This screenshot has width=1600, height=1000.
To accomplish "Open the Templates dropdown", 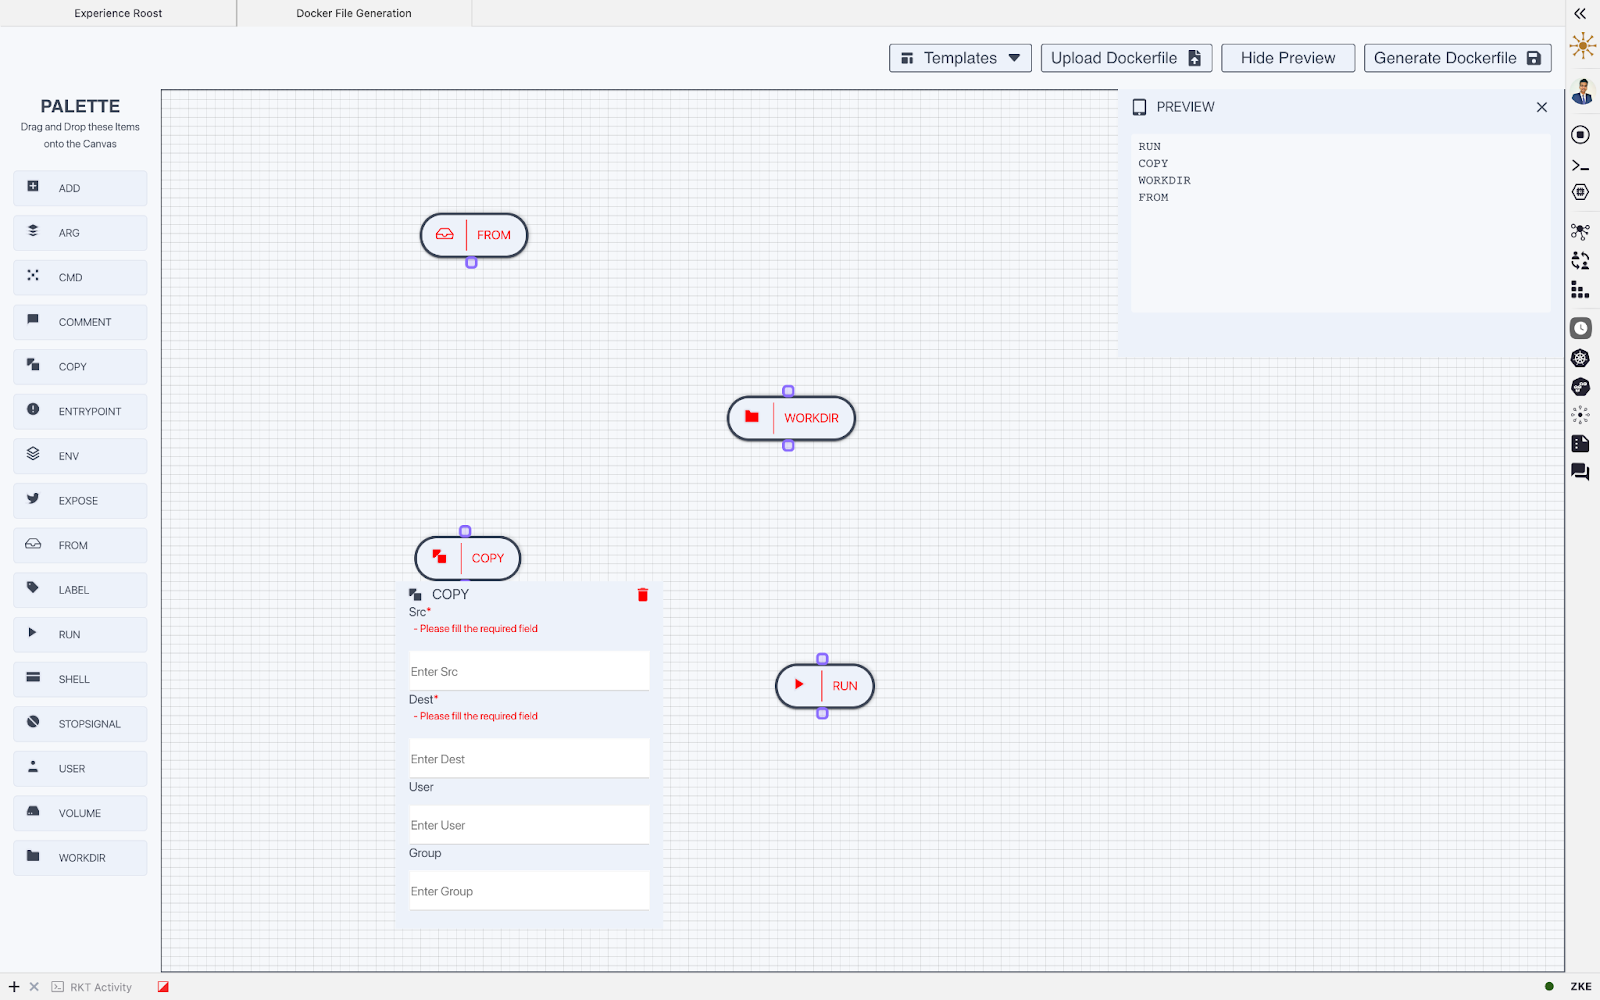I will pyautogui.click(x=960, y=58).
